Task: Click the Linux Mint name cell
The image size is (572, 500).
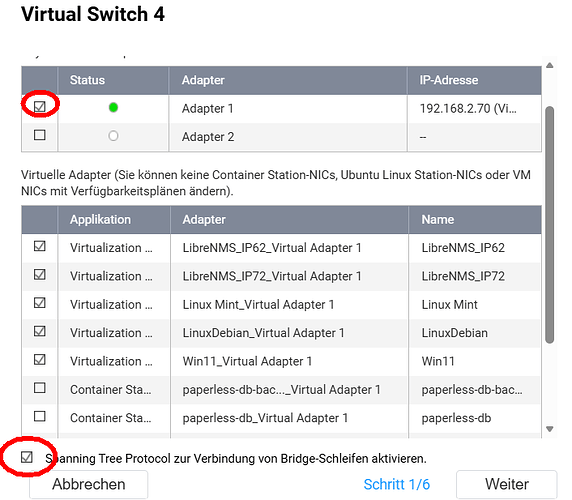Action: coord(475,305)
